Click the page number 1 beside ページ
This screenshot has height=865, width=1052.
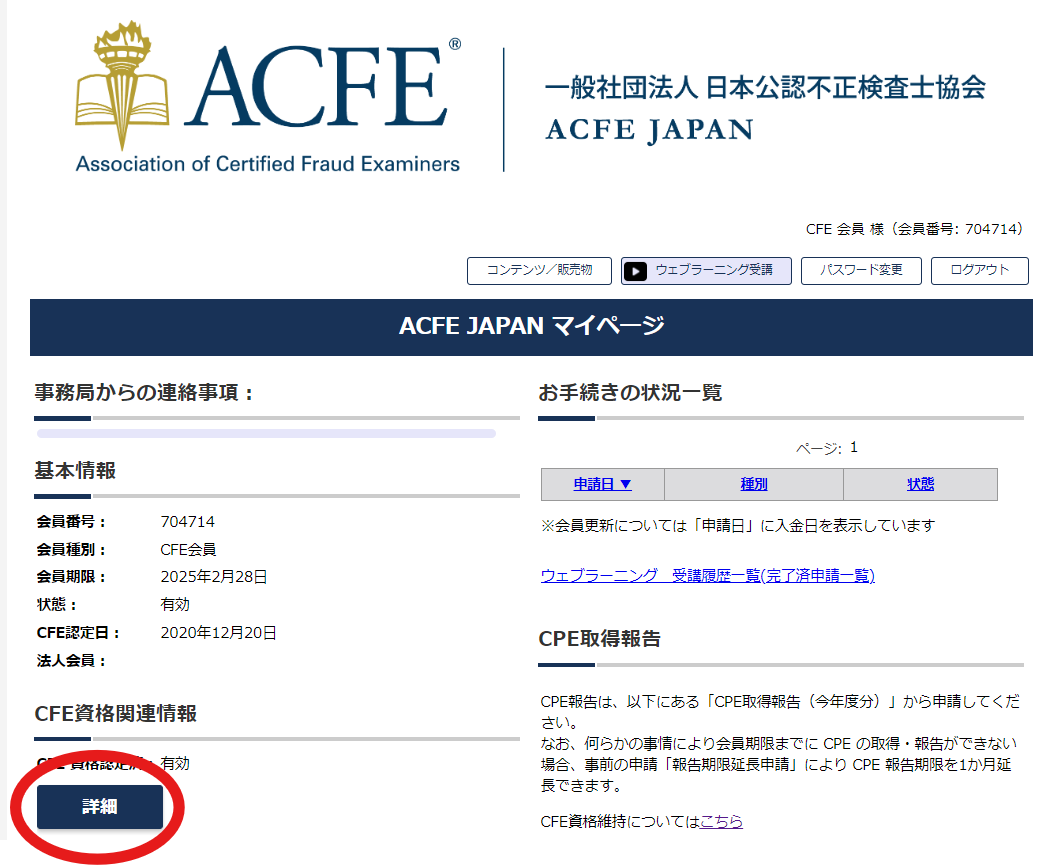[853, 448]
